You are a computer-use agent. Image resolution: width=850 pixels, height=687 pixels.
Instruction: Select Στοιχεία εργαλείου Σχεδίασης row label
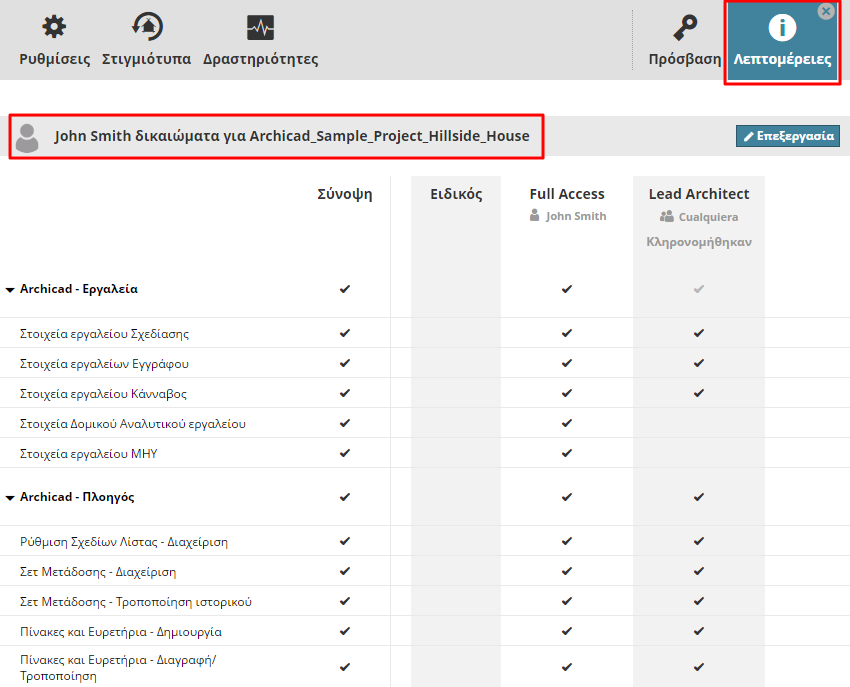click(x=104, y=334)
